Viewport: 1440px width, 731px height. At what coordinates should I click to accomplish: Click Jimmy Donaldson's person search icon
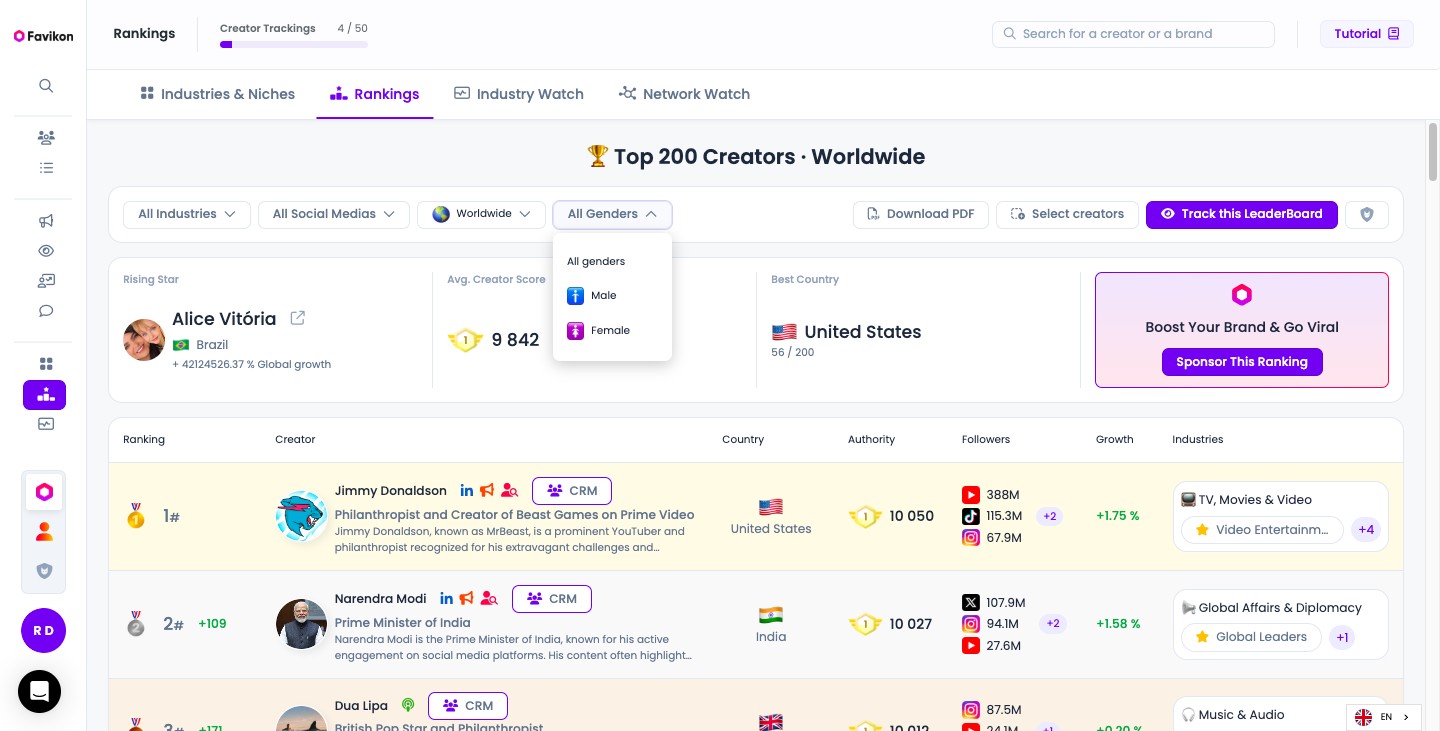[x=510, y=490]
